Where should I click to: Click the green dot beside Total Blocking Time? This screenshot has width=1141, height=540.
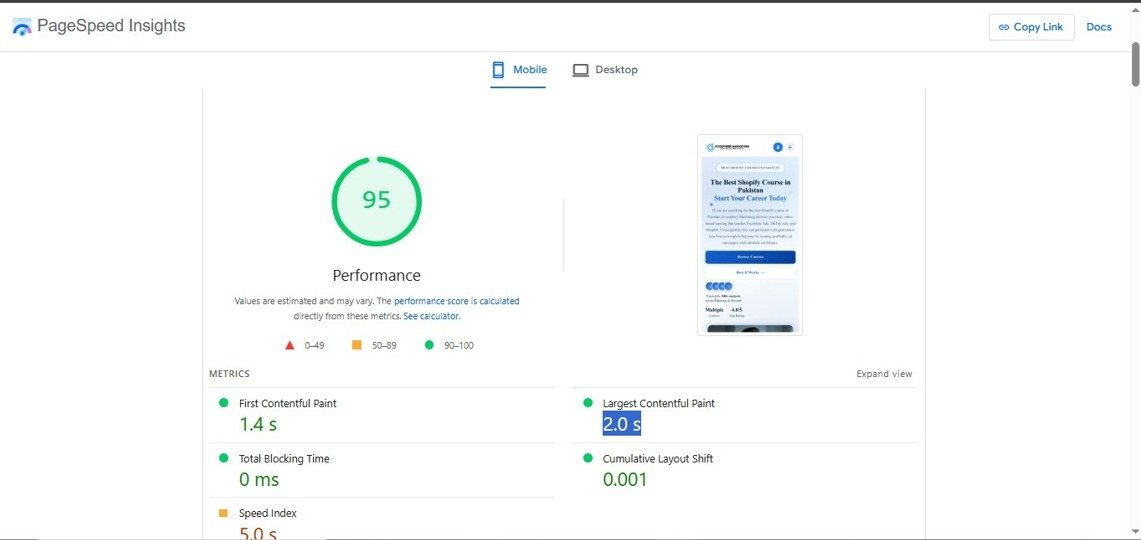tap(223, 458)
